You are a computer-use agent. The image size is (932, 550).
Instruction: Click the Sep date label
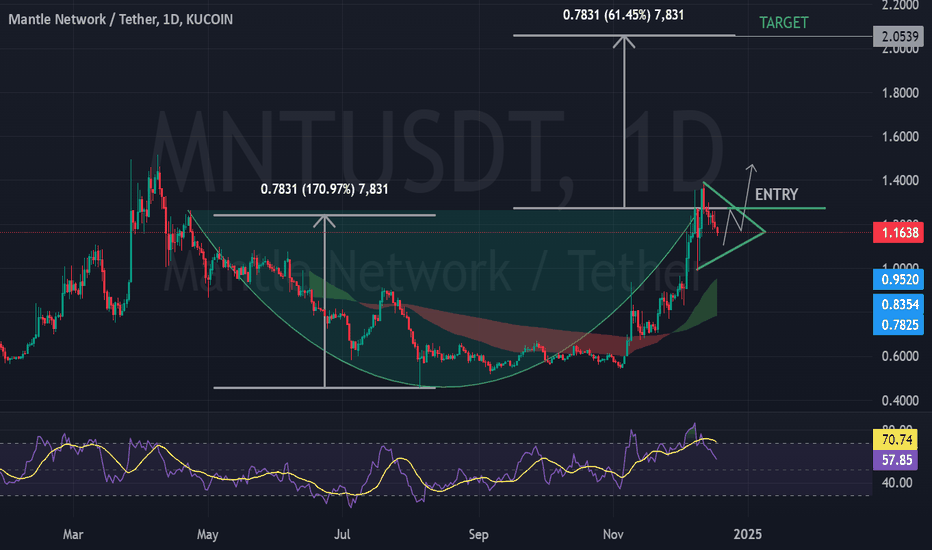[478, 535]
